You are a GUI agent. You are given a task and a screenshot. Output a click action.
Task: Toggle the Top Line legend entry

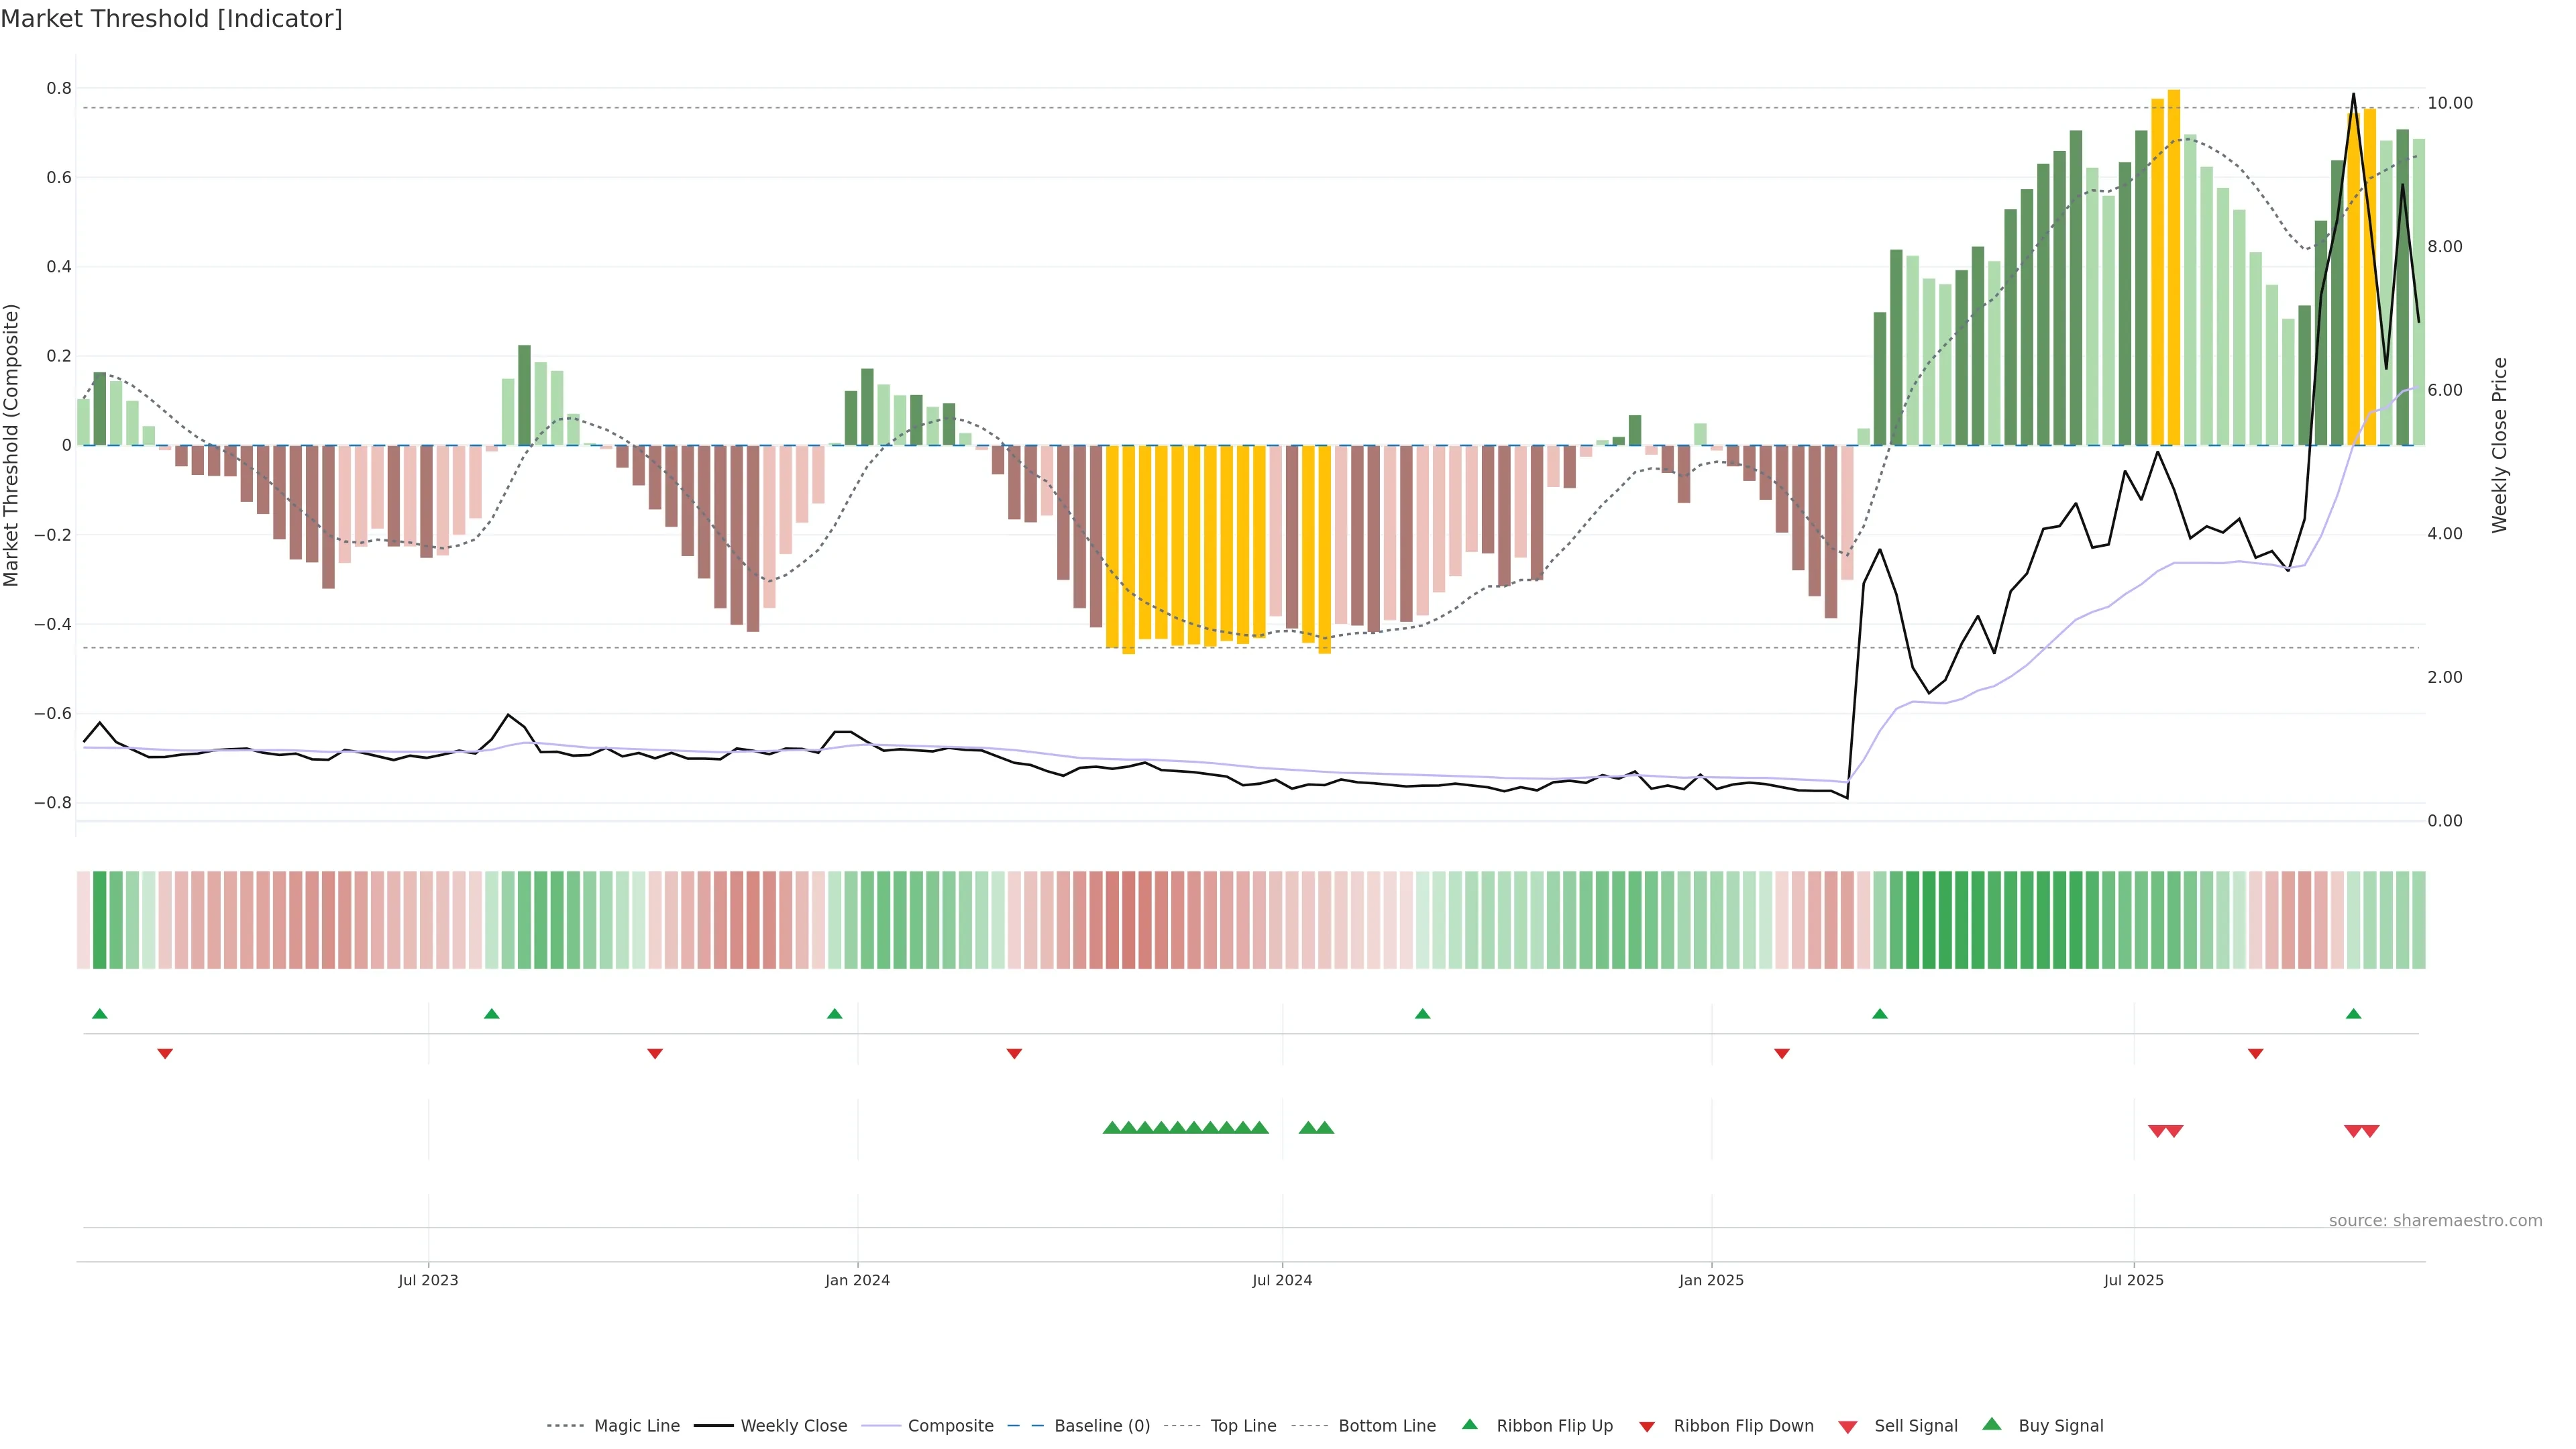pyautogui.click(x=1243, y=1426)
